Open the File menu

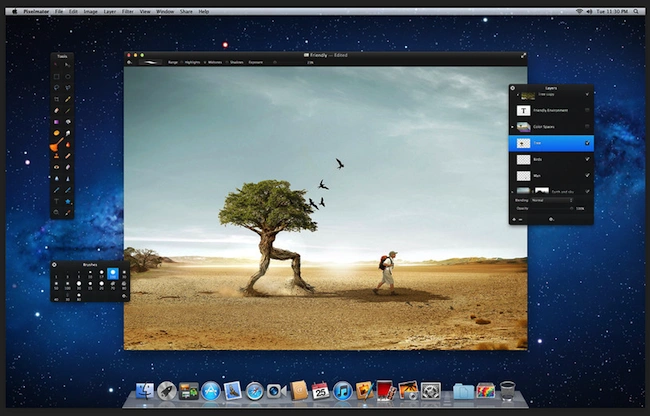click(x=59, y=12)
